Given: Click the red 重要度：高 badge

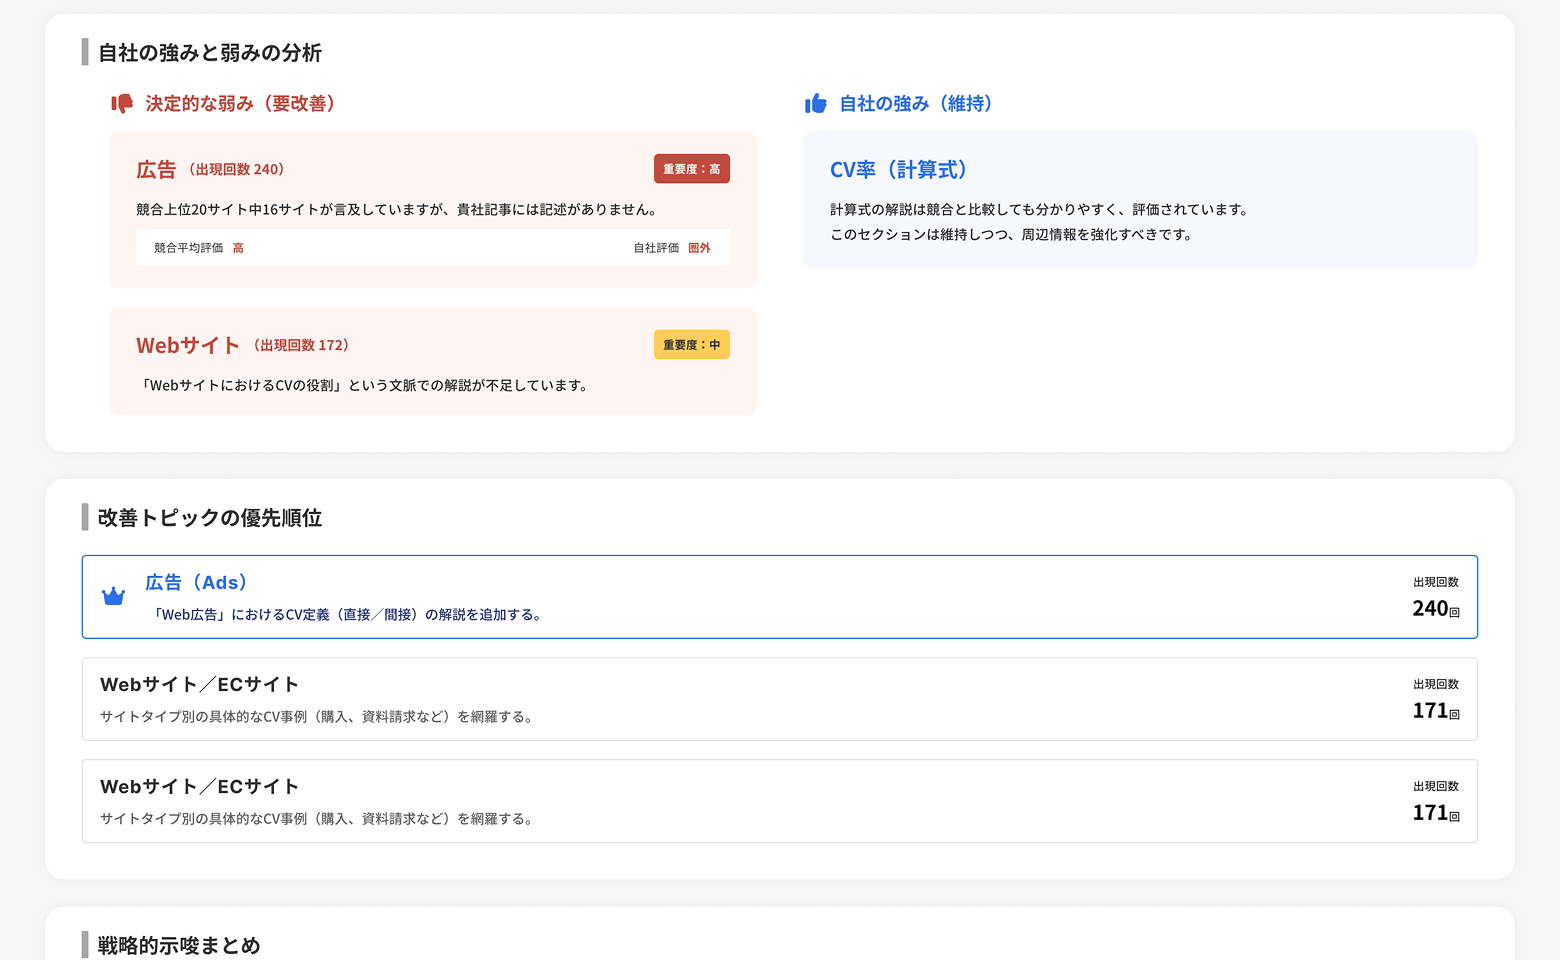Looking at the screenshot, I should [x=691, y=169].
